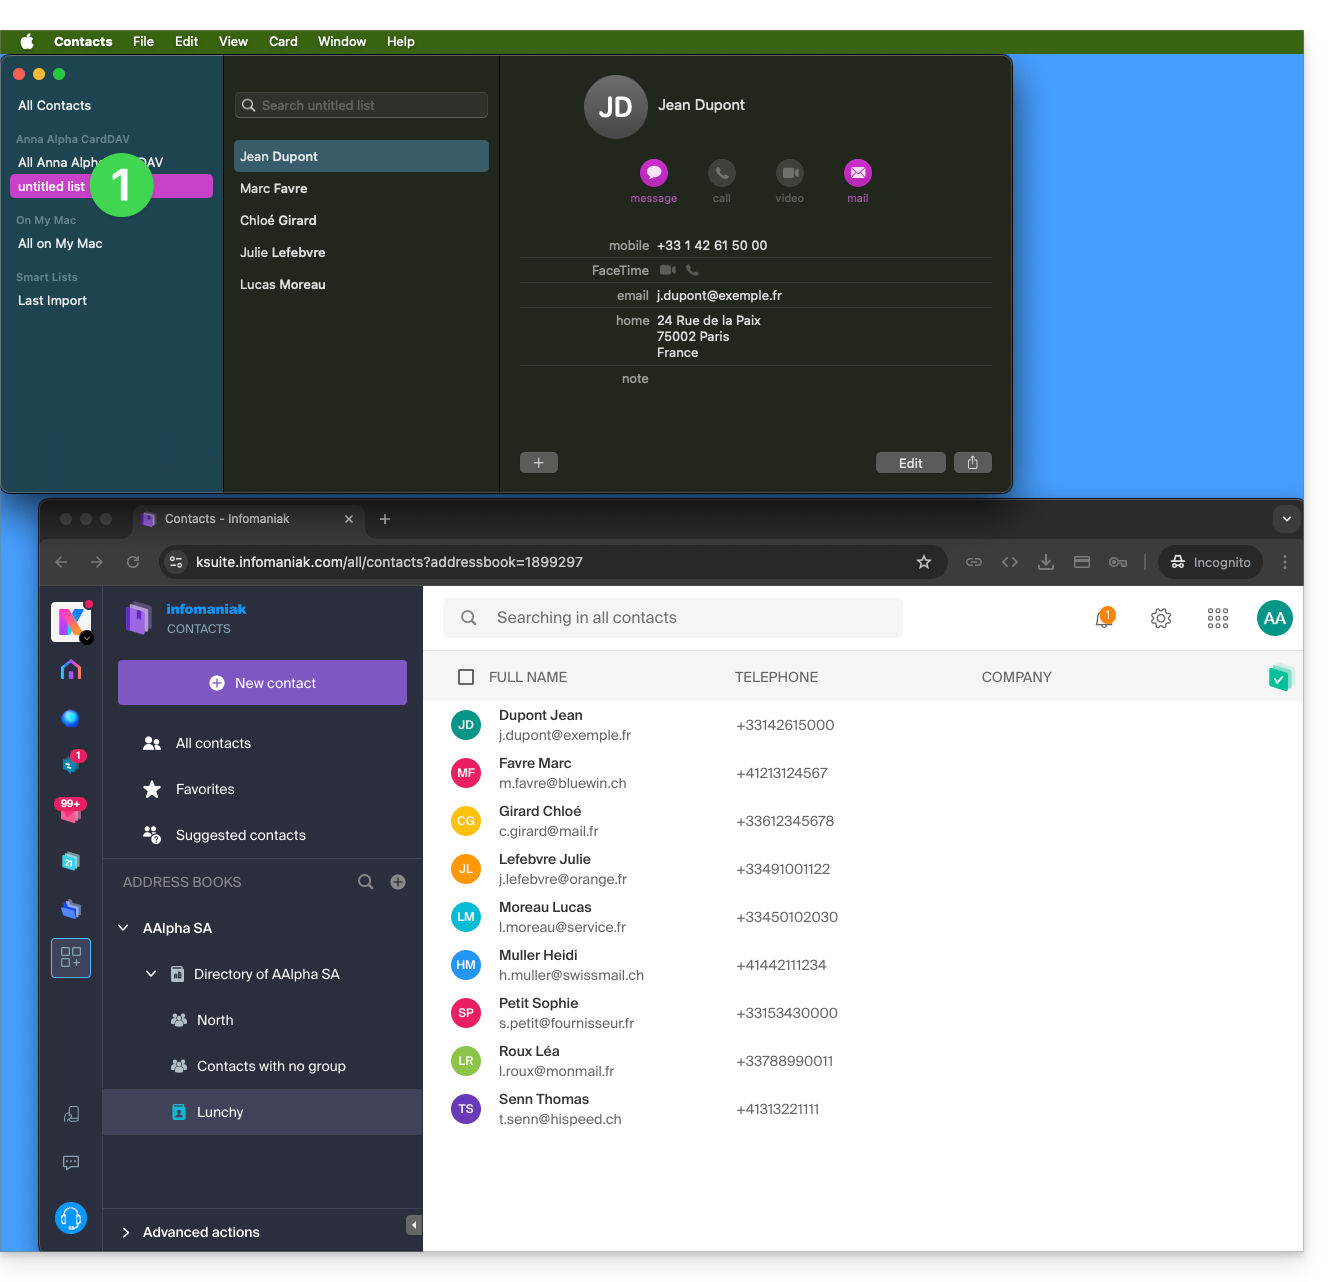Open the Card menu in menu bar
Image resolution: width=1334 pixels, height=1282 pixels.
click(283, 42)
